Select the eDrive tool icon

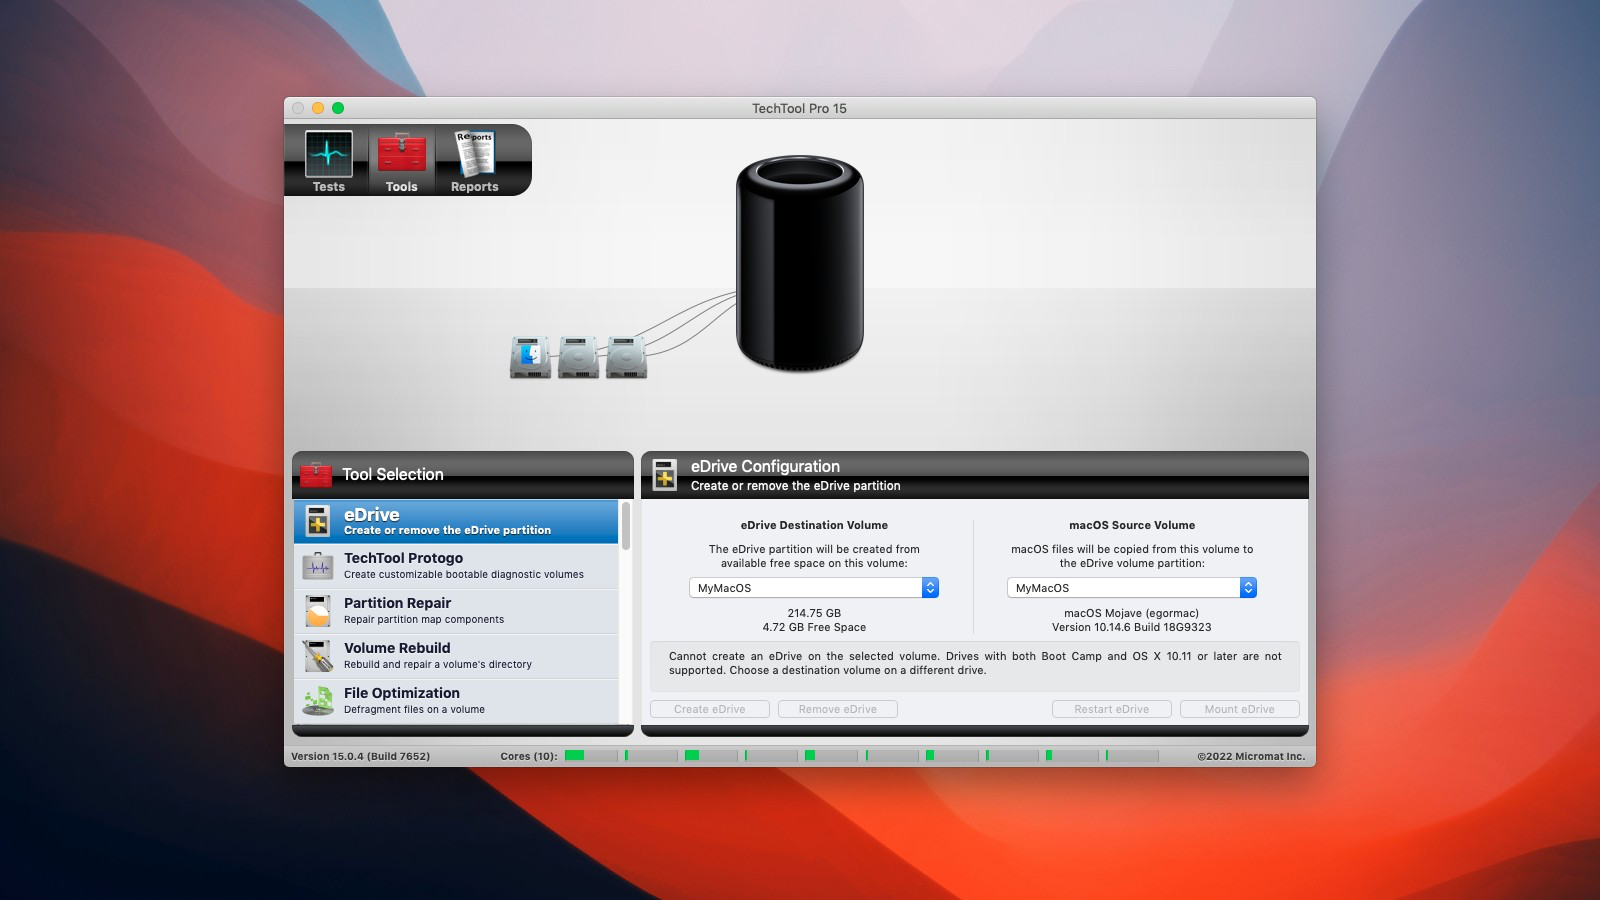point(317,520)
